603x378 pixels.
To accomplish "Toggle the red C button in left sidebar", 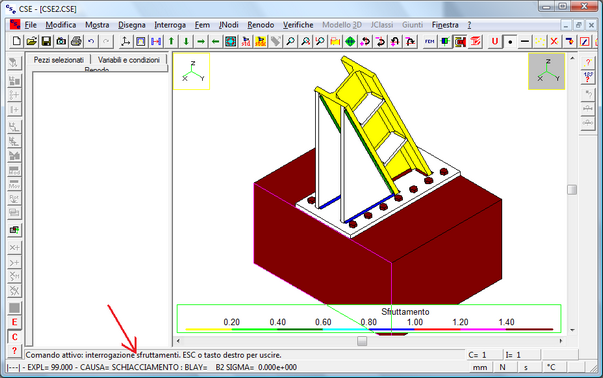I will (x=14, y=337).
